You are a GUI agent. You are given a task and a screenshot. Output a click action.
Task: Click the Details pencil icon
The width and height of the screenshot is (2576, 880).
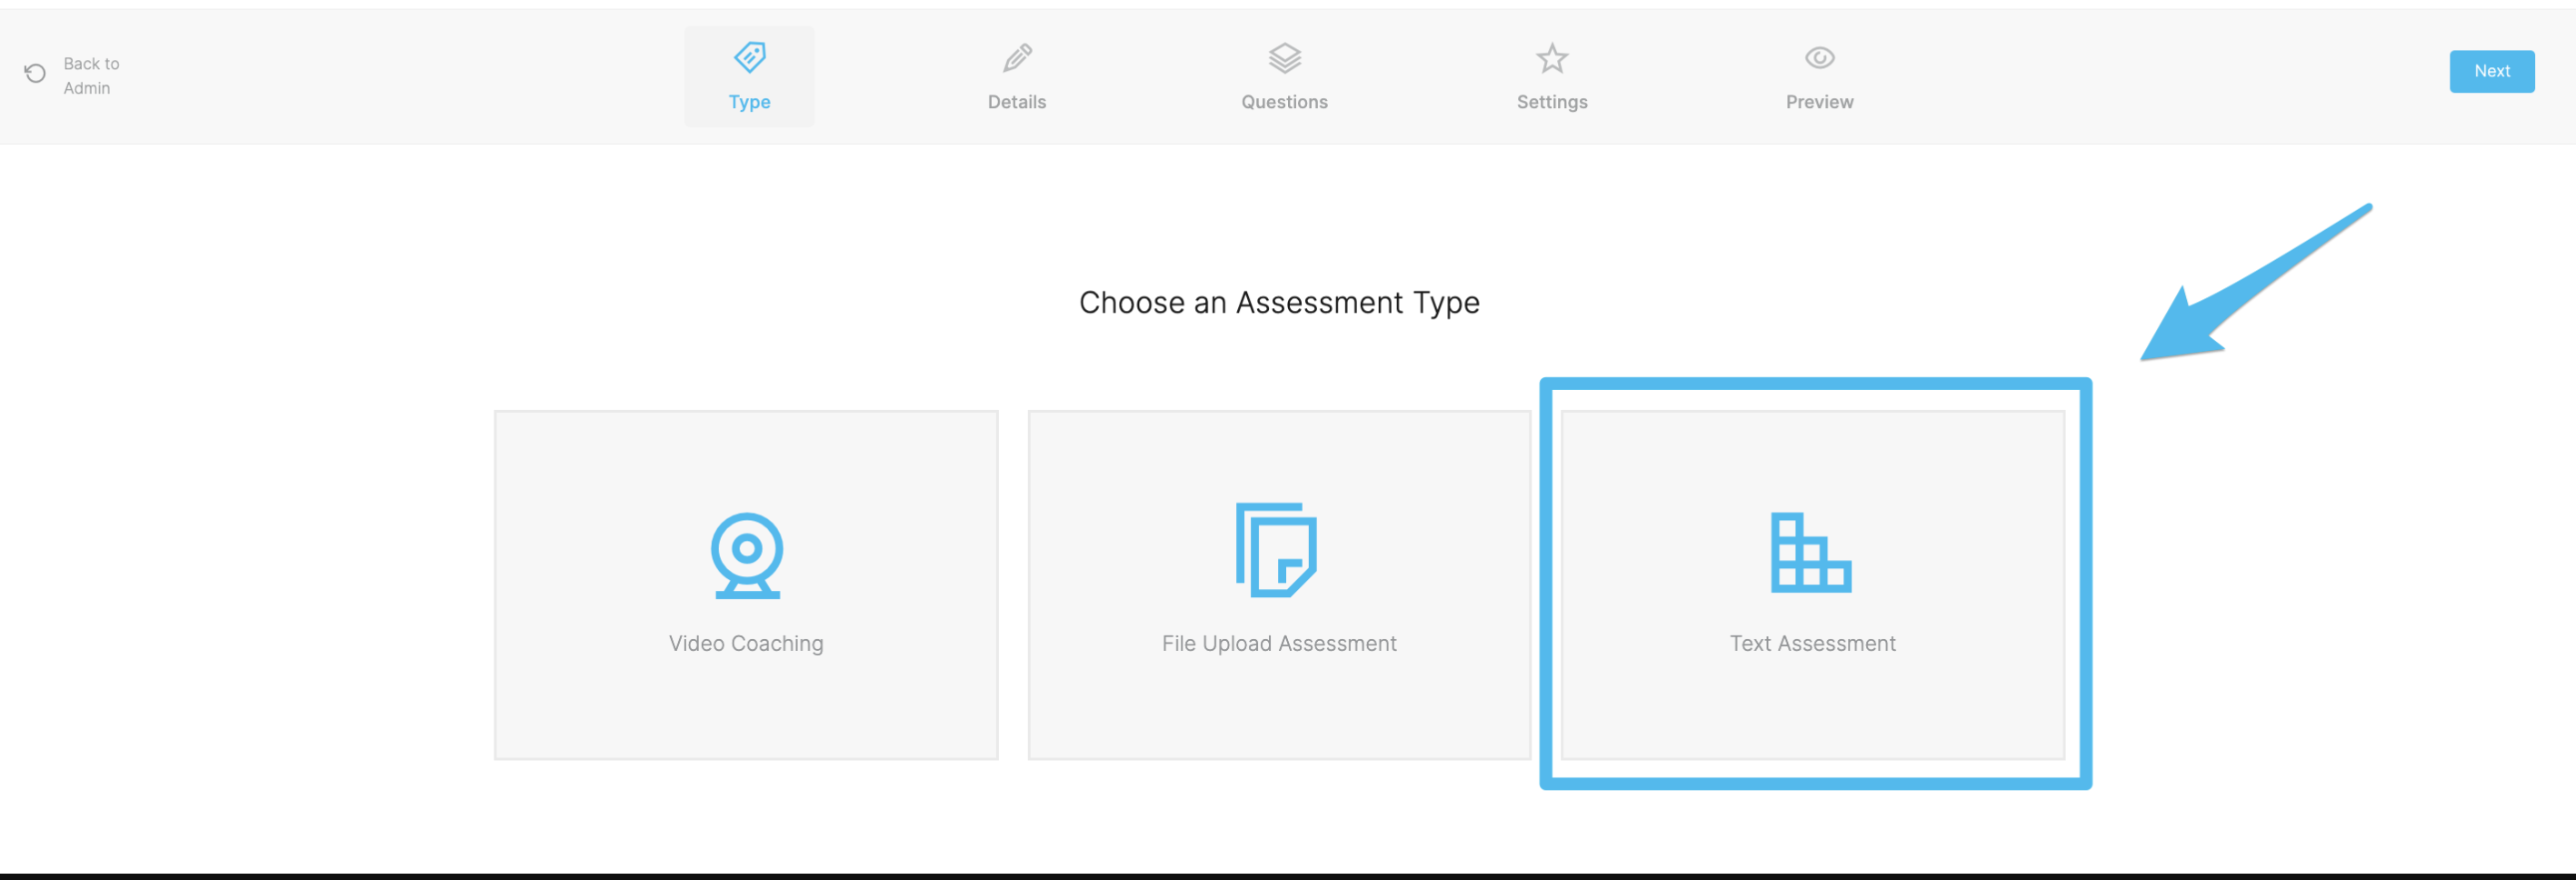tap(1017, 58)
